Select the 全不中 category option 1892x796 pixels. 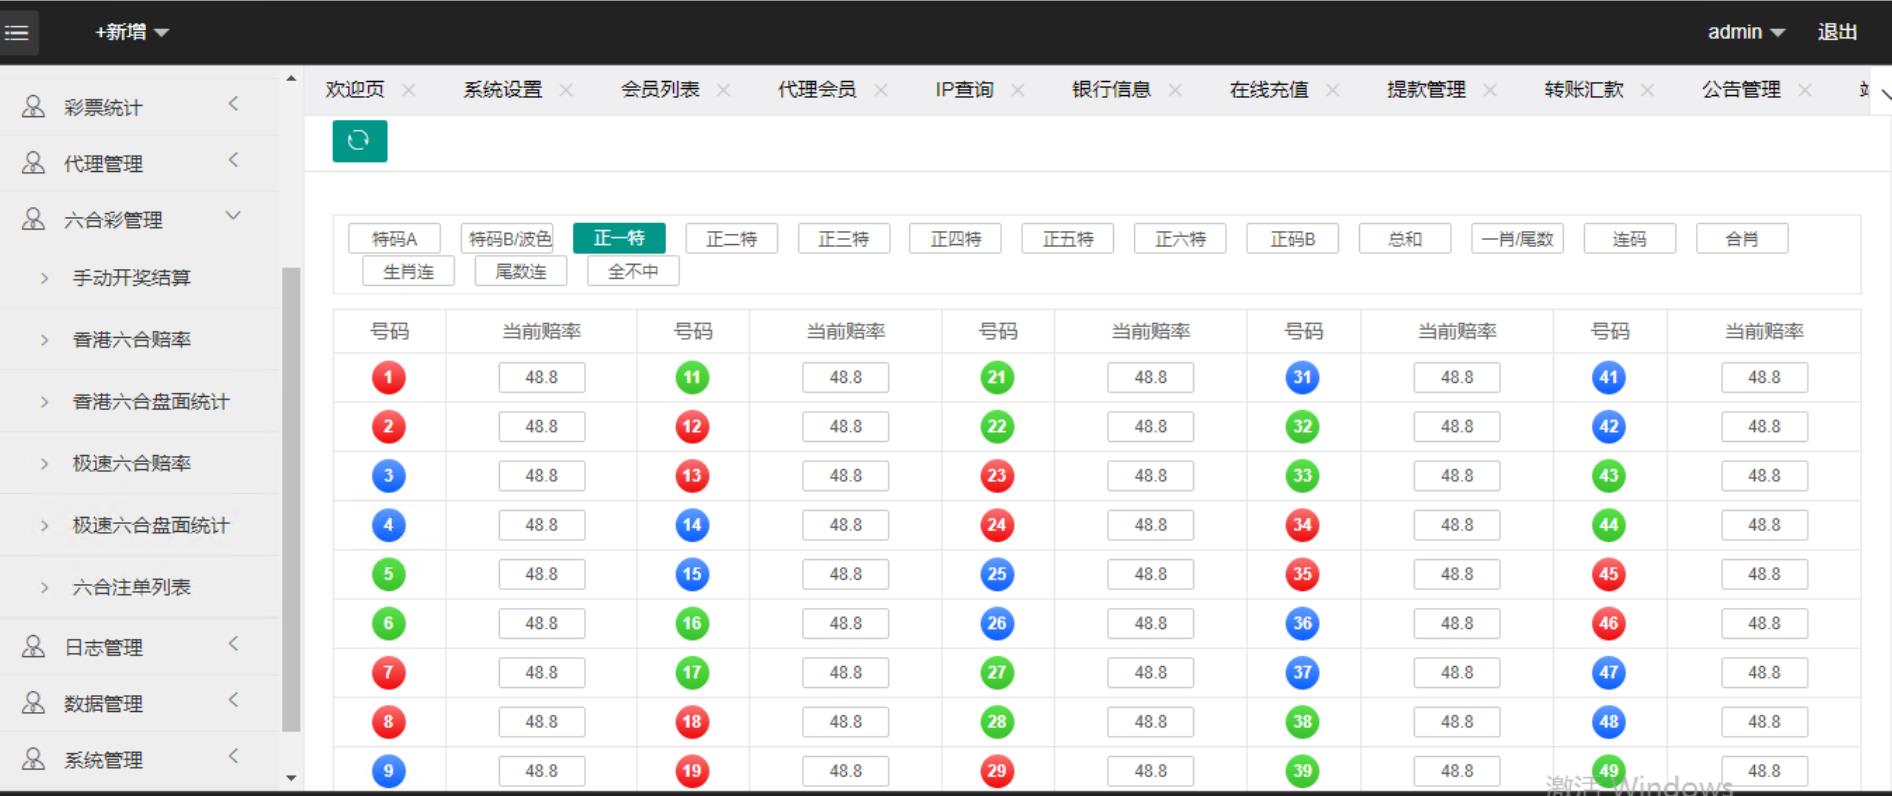click(x=633, y=271)
